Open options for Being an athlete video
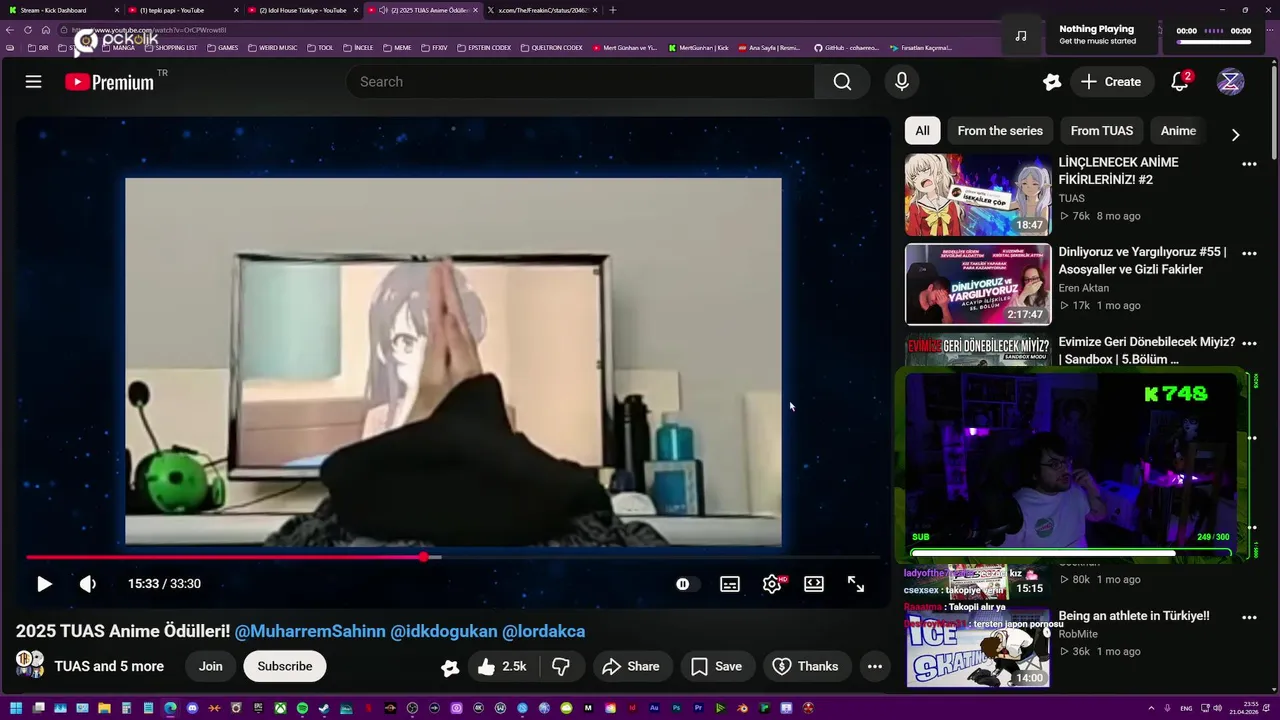Viewport: 1280px width, 720px height. point(1249,618)
